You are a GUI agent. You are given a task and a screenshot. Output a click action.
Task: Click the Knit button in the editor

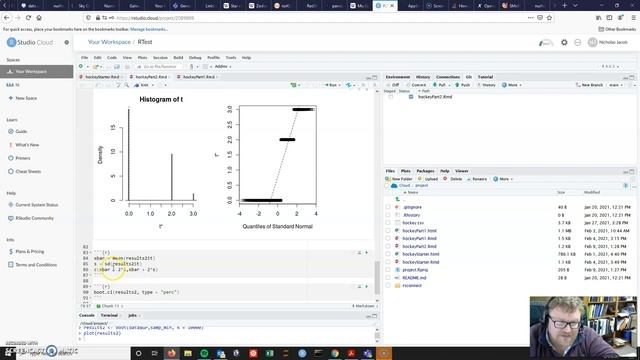click(142, 85)
